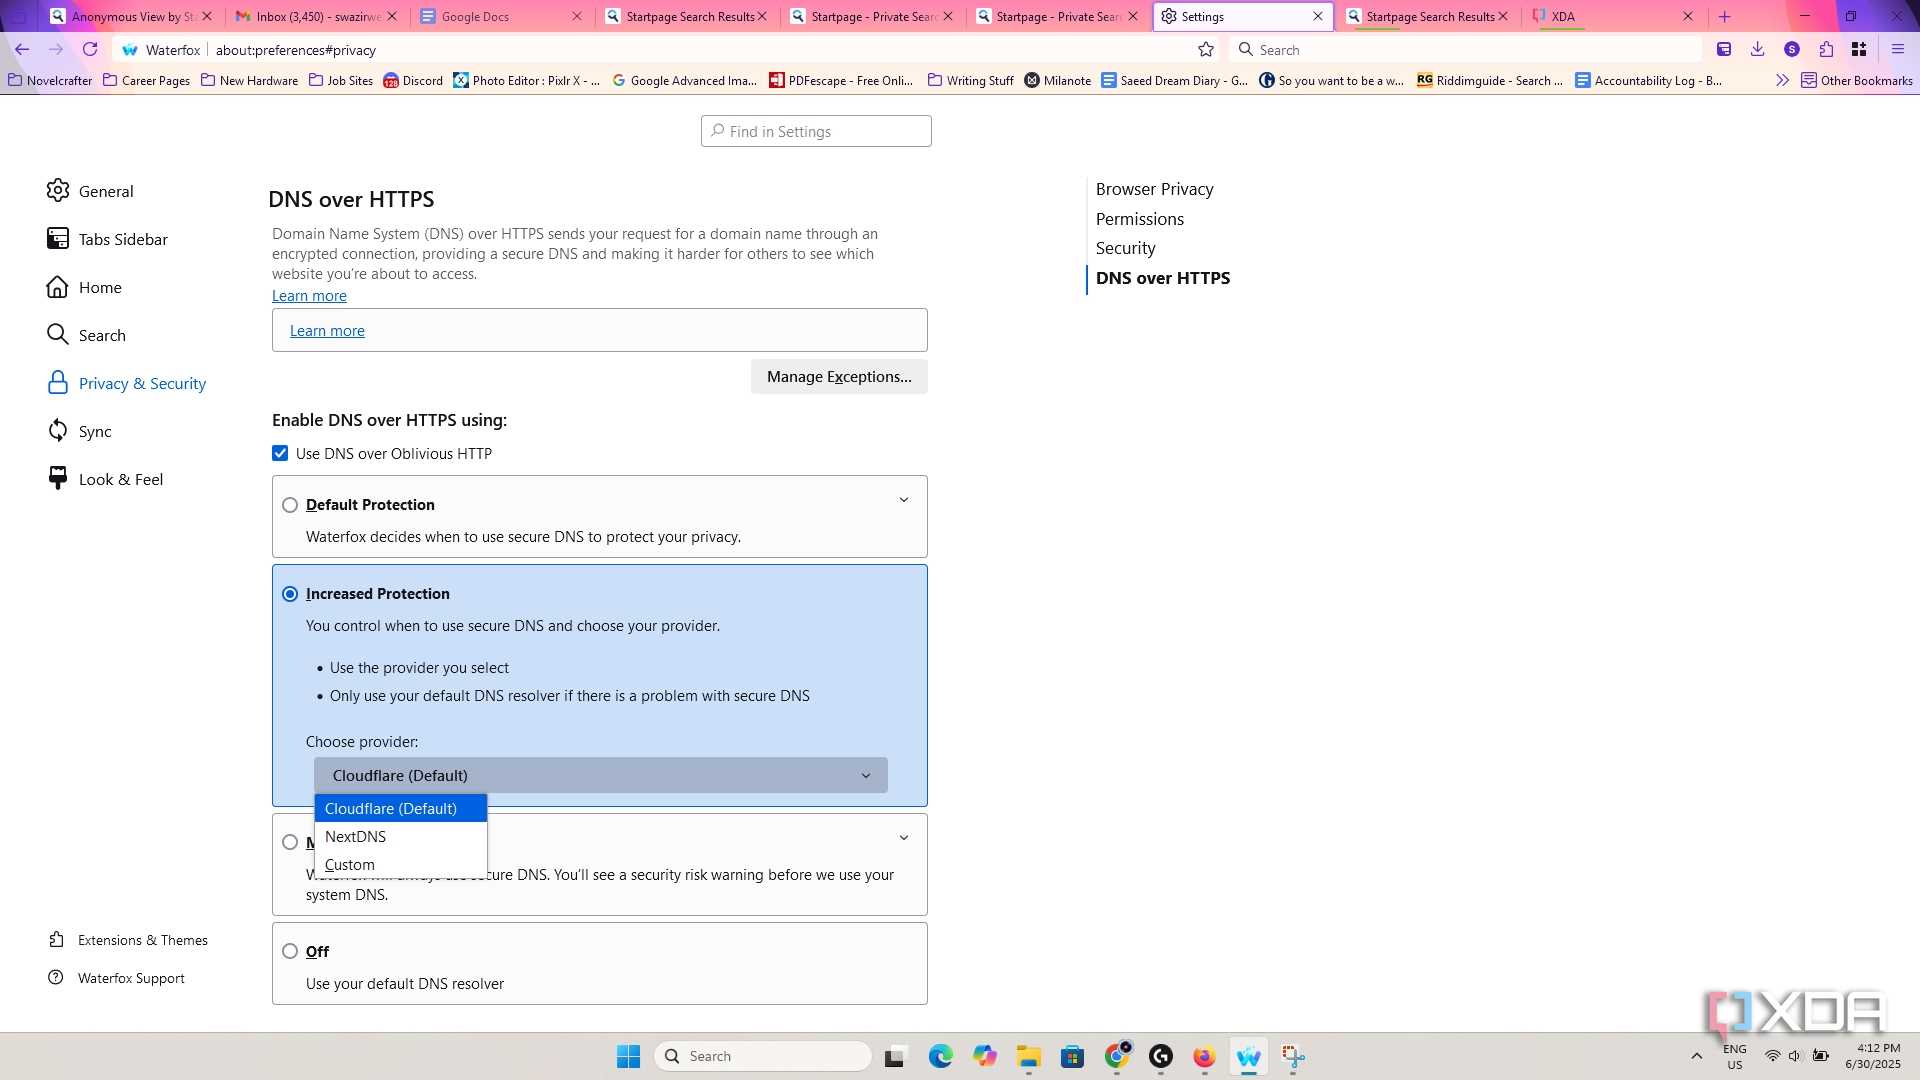
Task: Expand the Default Protection chevron
Action: [904, 500]
